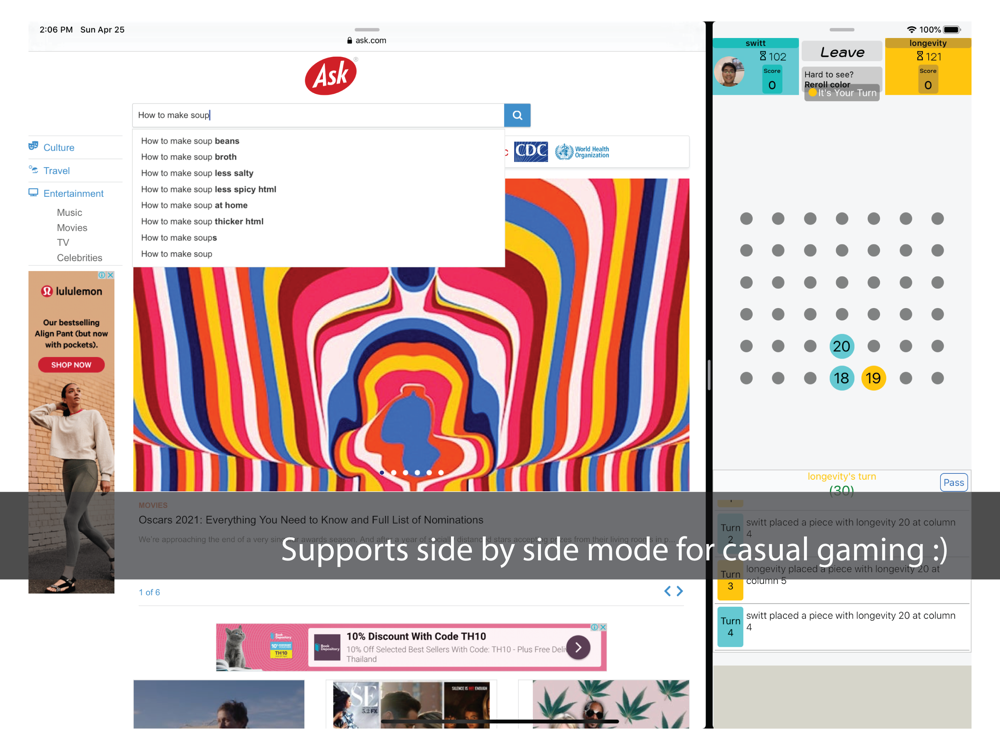Open the Movies subcategory
The image size is (1000, 750).
[x=72, y=228]
